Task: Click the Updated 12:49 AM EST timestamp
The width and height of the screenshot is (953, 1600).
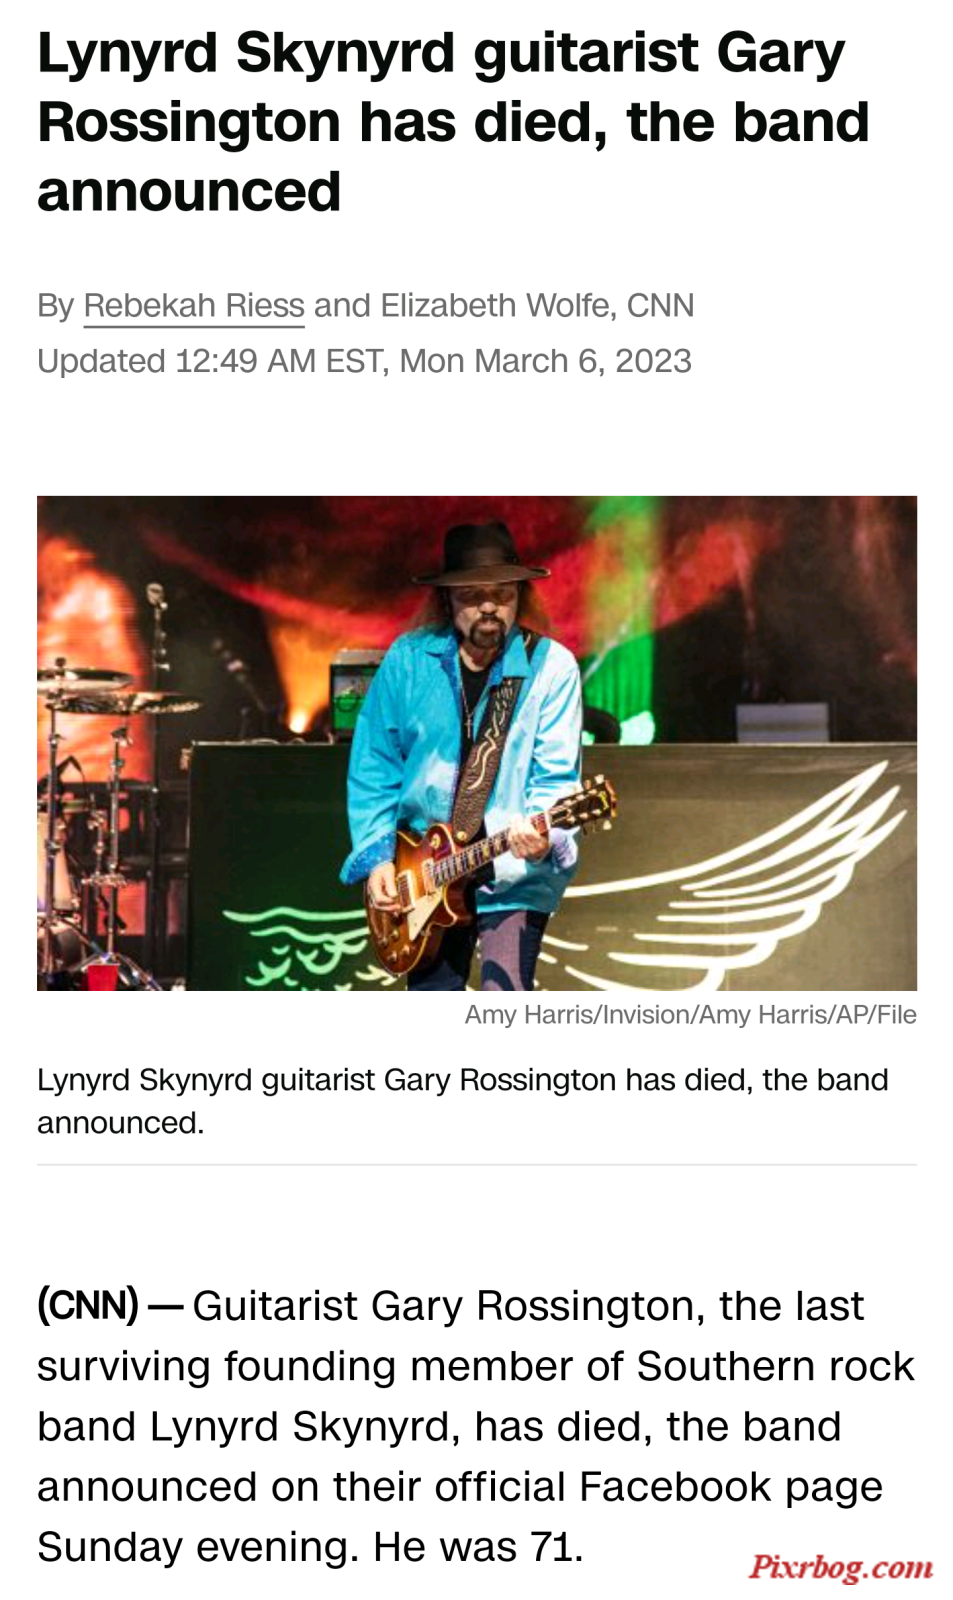Action: point(364,361)
